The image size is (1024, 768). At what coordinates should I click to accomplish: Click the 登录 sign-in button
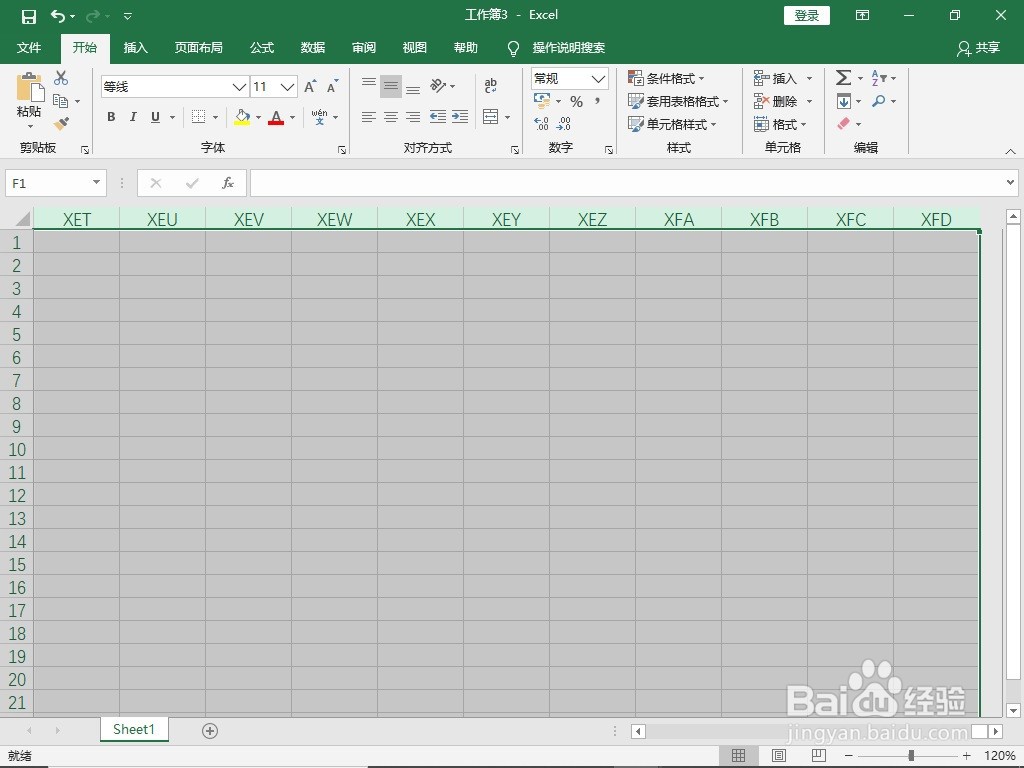(x=806, y=15)
